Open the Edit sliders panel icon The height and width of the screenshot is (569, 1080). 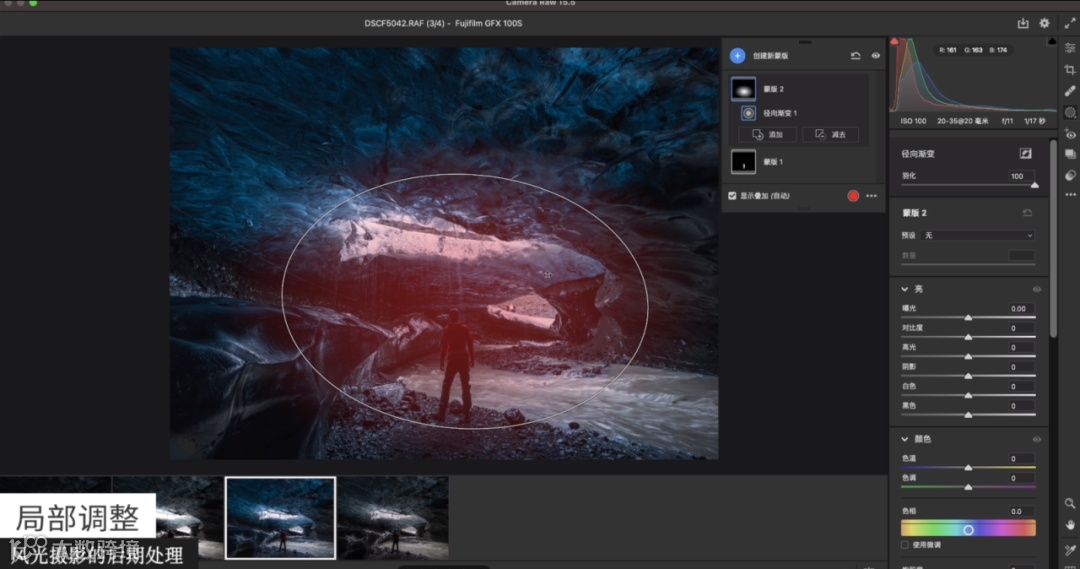coord(1070,48)
